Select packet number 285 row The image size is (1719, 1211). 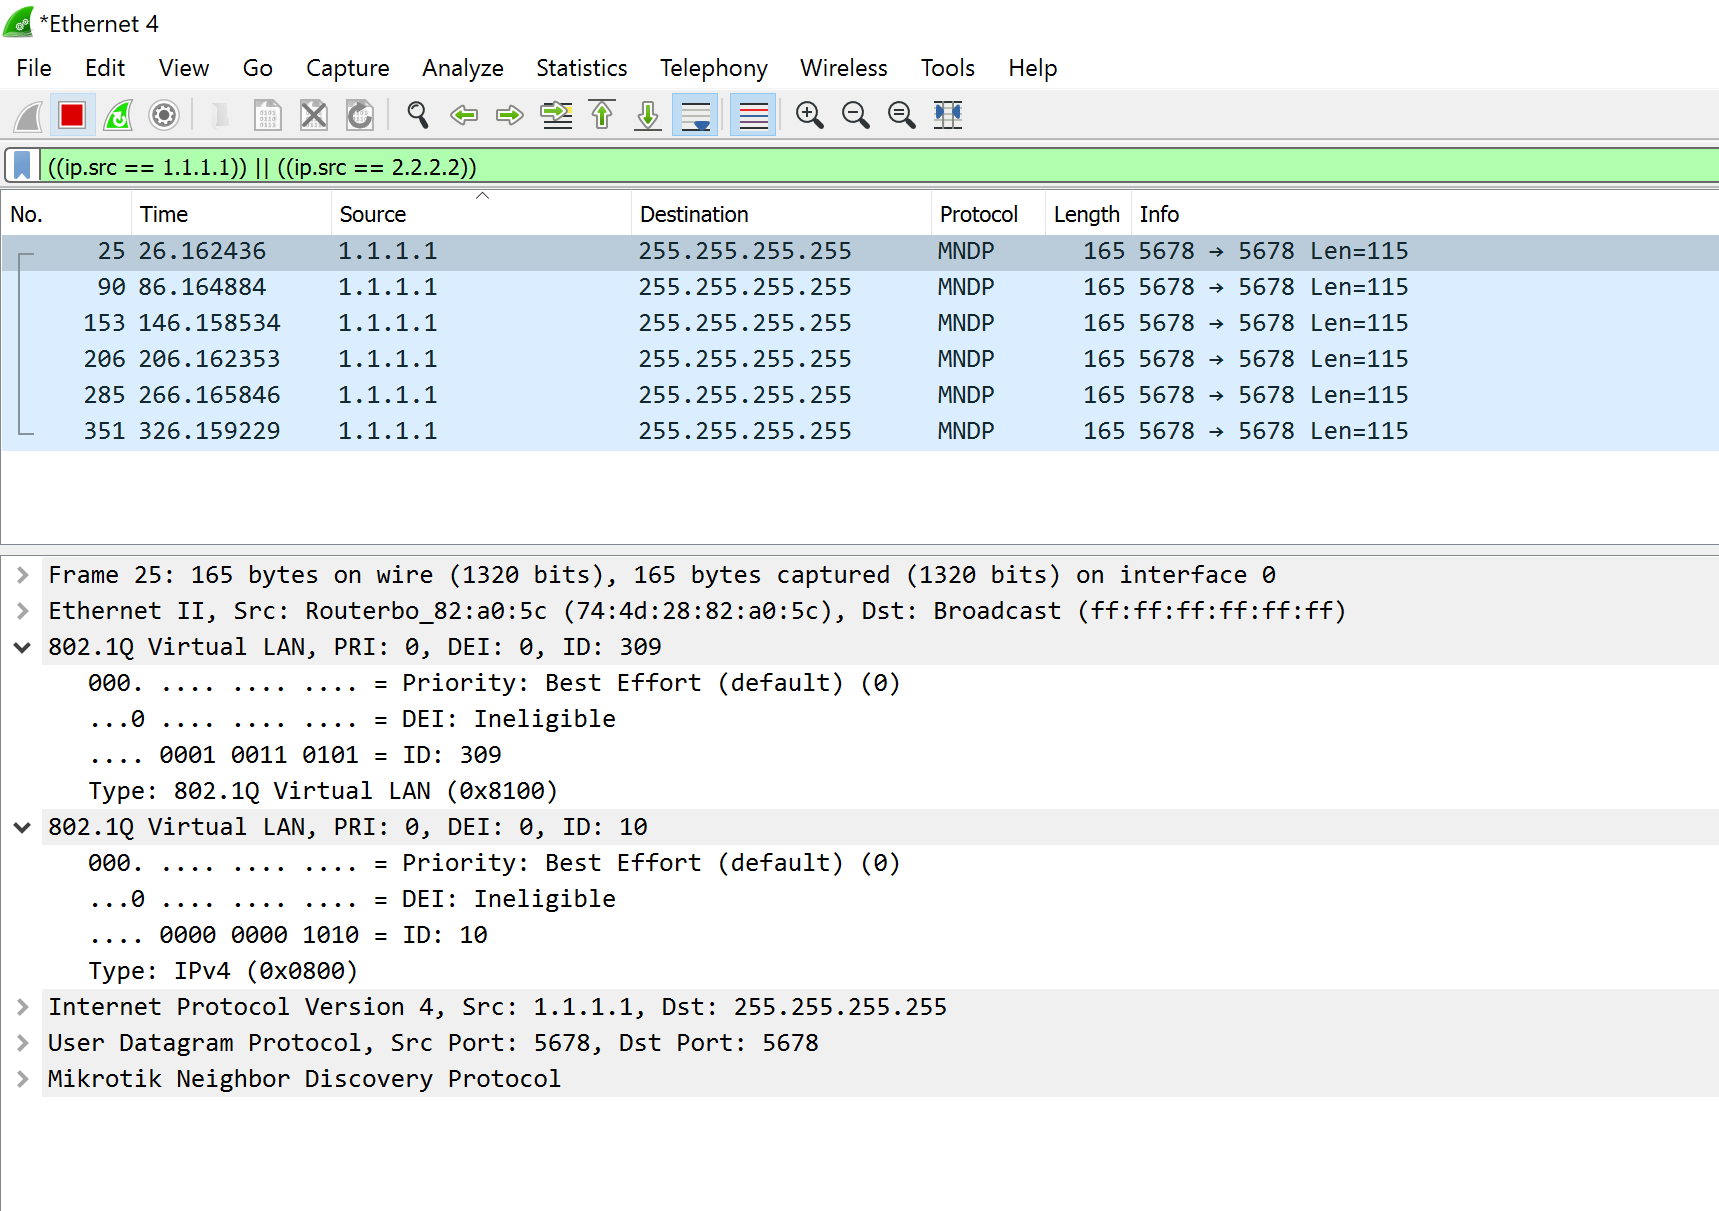tap(860, 395)
